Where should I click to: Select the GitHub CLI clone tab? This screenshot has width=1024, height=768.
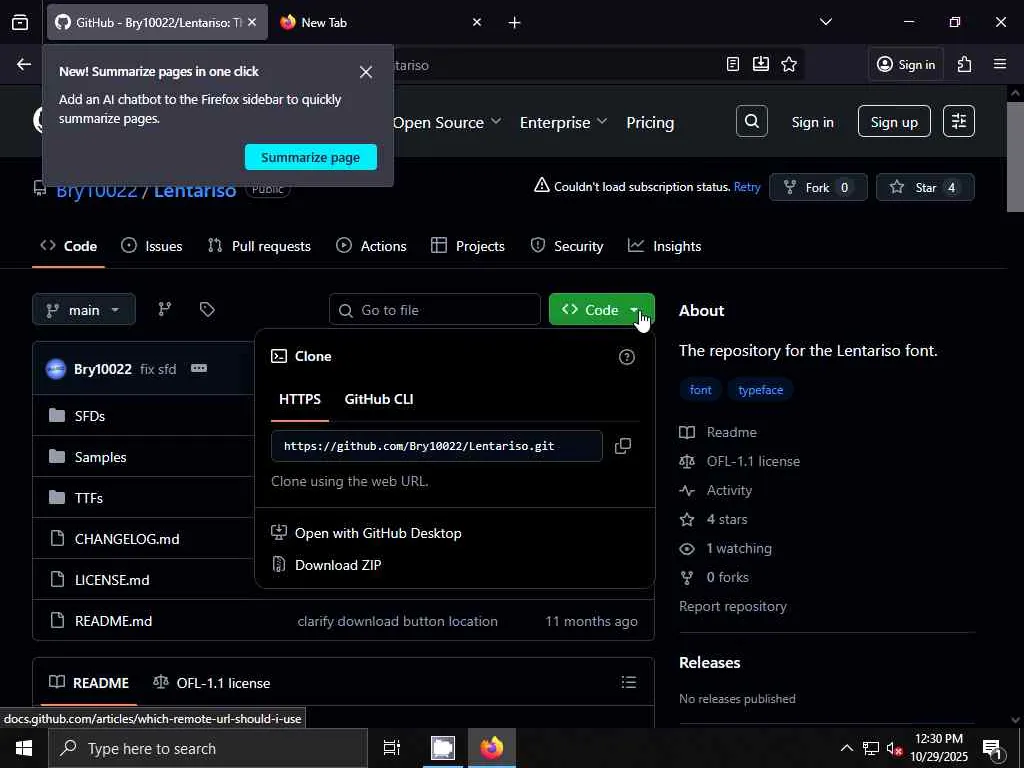[x=379, y=399]
